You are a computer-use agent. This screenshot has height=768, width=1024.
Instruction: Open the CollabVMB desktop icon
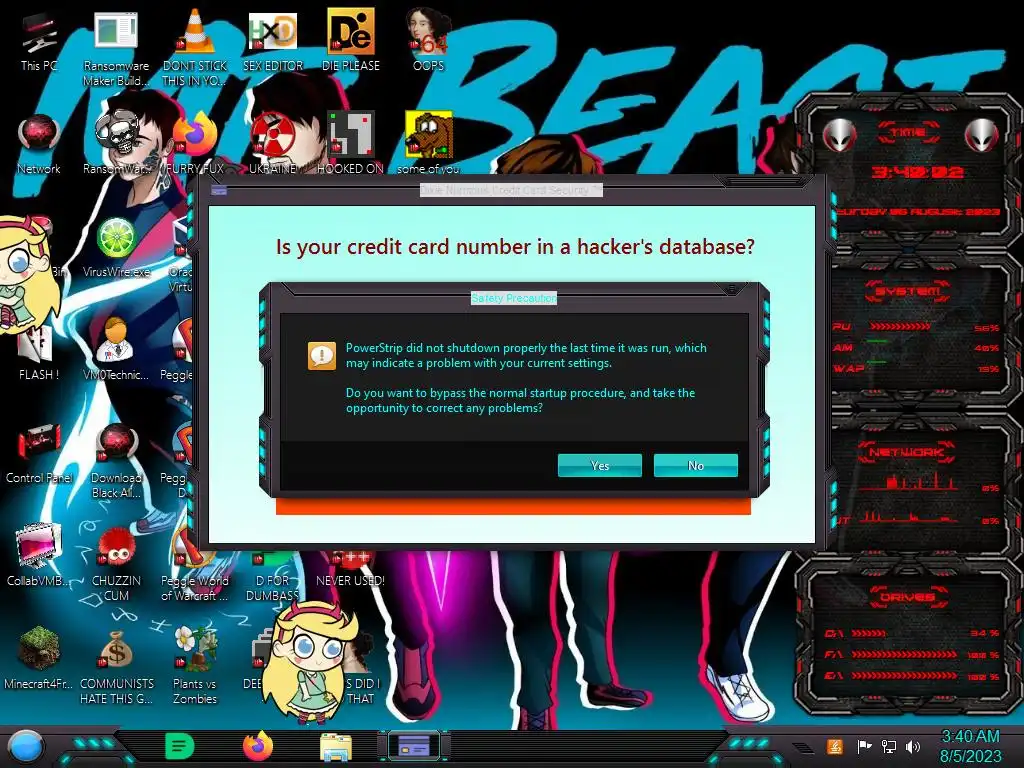pos(39,555)
